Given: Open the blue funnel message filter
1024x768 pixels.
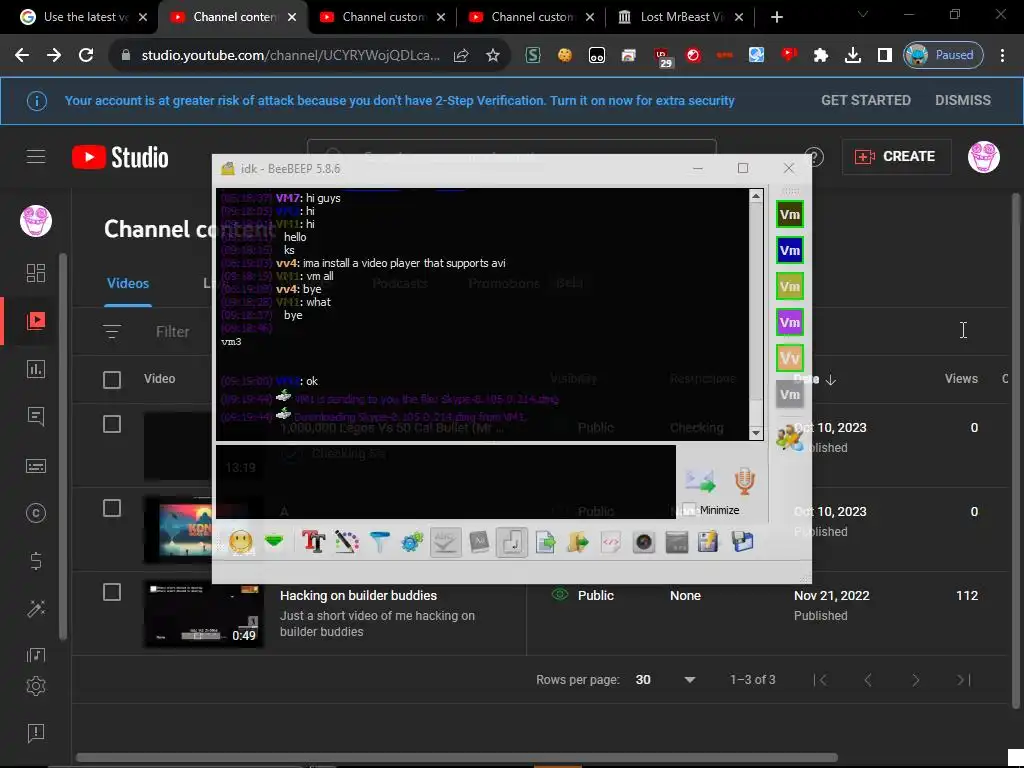Looking at the screenshot, I should pos(379,541).
